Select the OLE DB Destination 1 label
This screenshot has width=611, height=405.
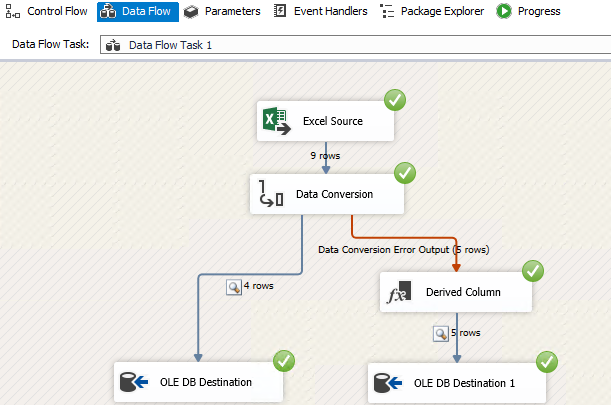464,383
